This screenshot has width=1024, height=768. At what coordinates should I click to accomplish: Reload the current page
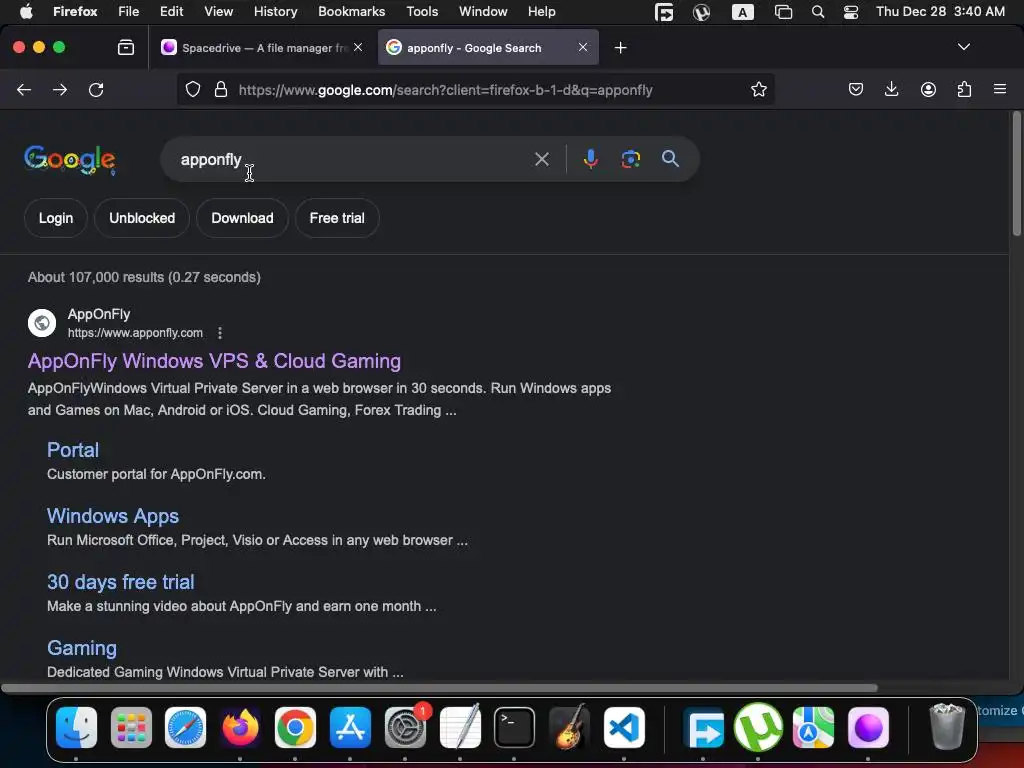(x=96, y=89)
